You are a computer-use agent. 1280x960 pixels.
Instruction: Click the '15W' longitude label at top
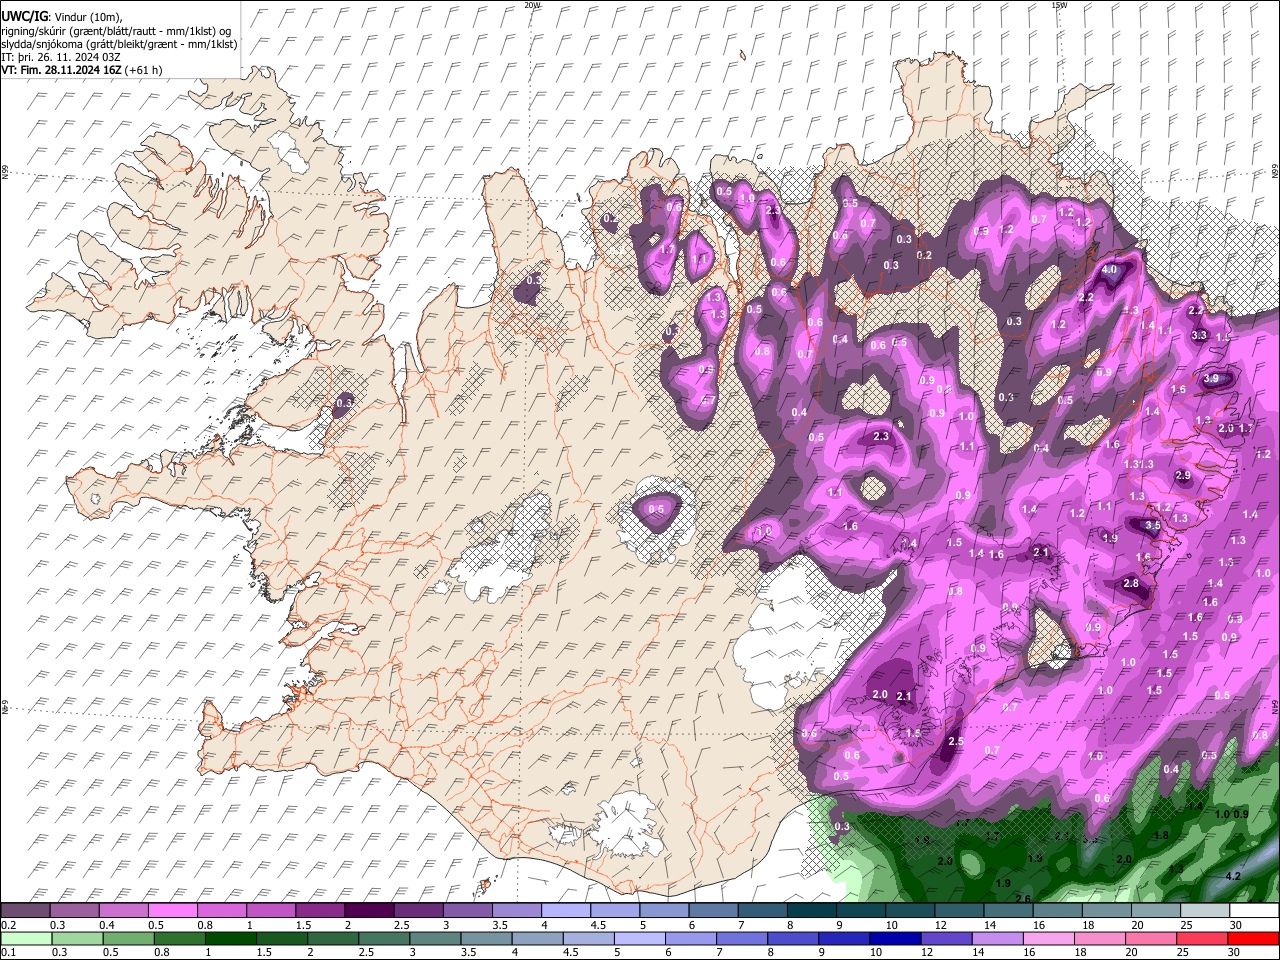click(1059, 5)
